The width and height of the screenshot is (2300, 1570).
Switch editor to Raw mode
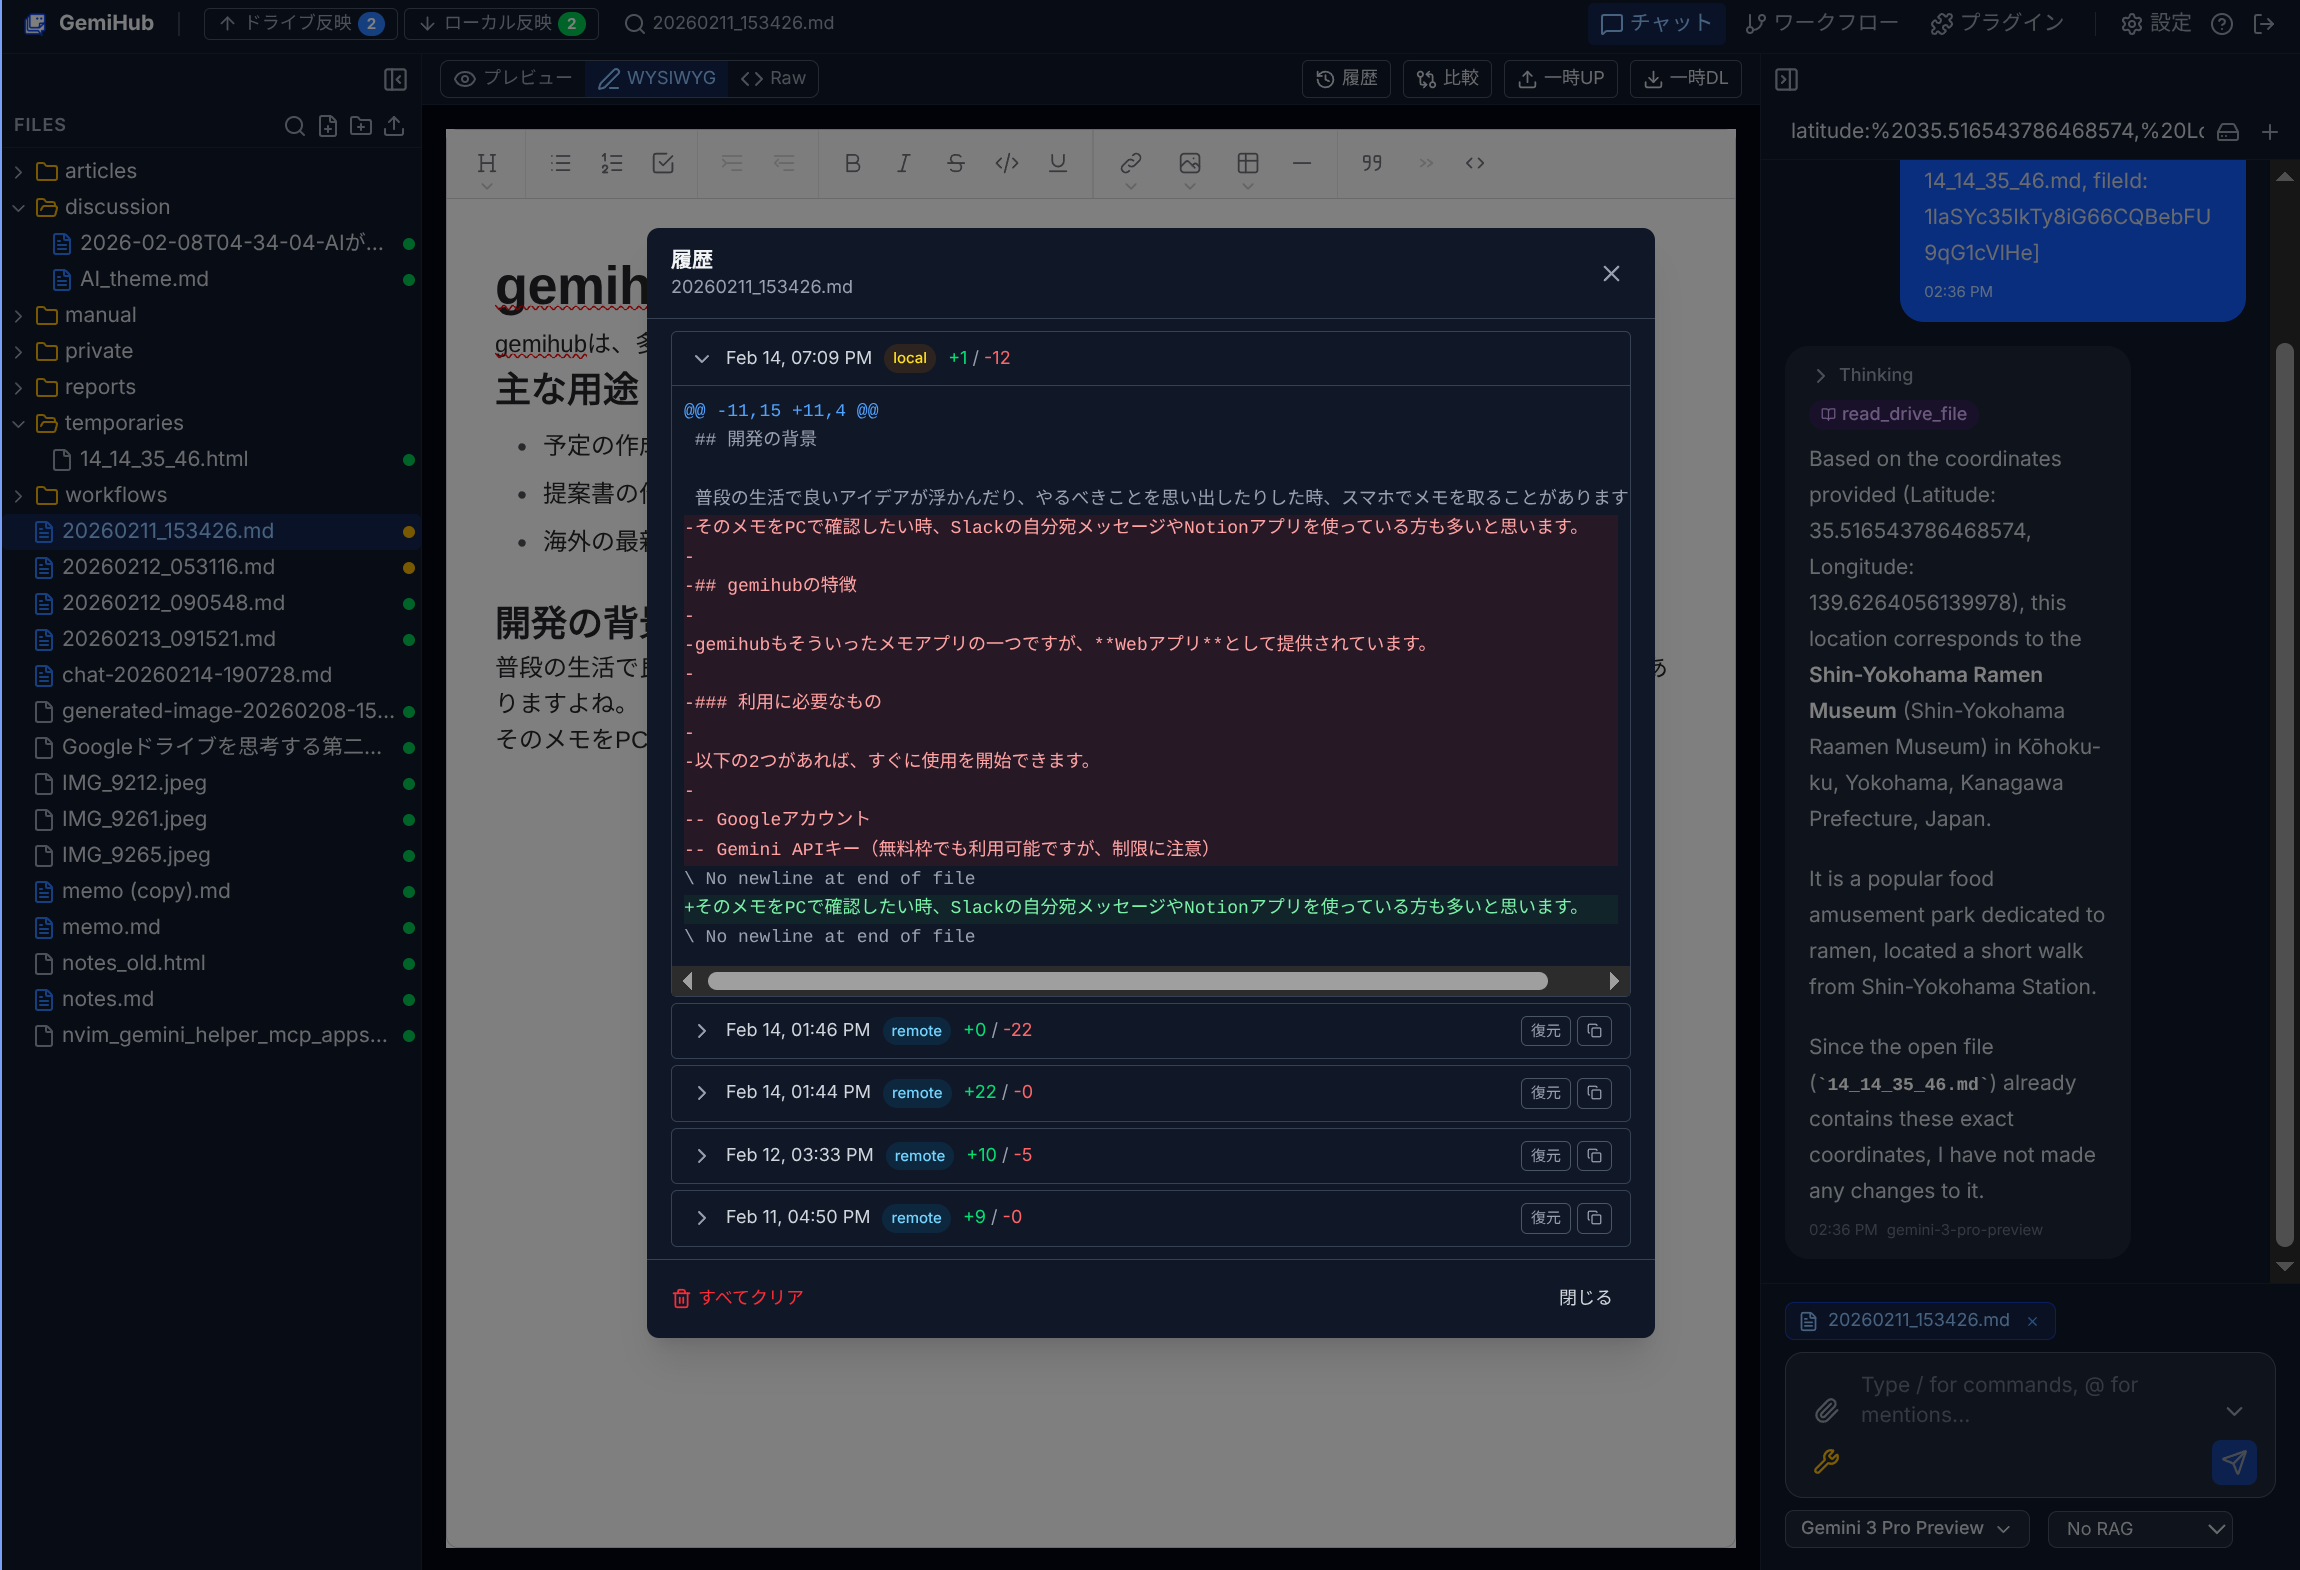[x=773, y=78]
